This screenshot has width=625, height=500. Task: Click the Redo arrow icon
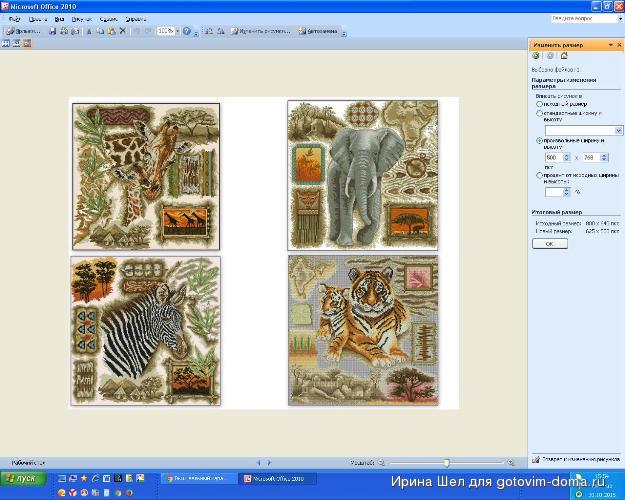[148, 31]
